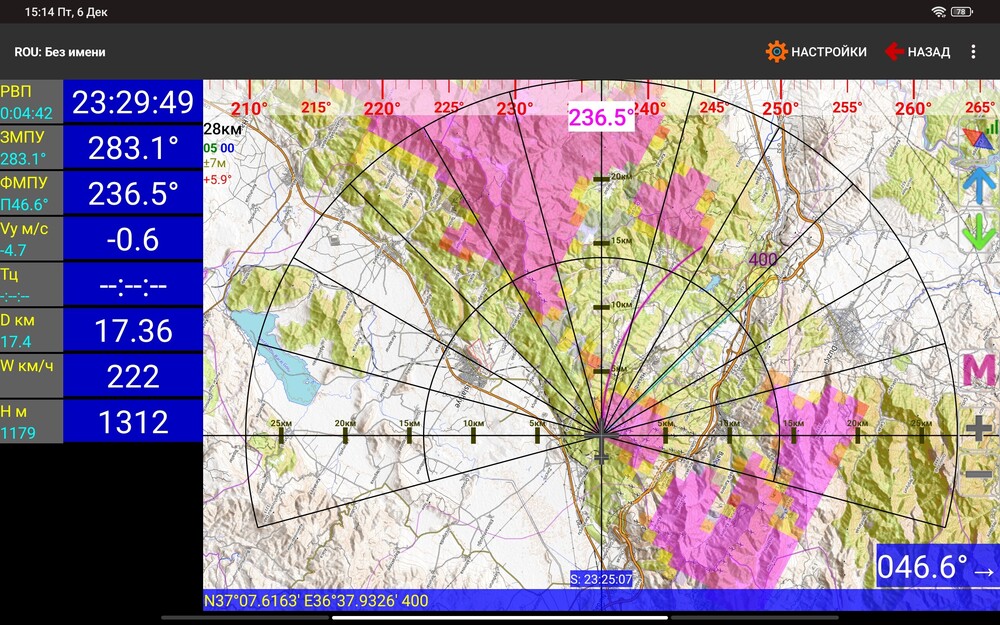Tap the blue up arrow icon
Screen dimensions: 1000x625
[x=978, y=185]
